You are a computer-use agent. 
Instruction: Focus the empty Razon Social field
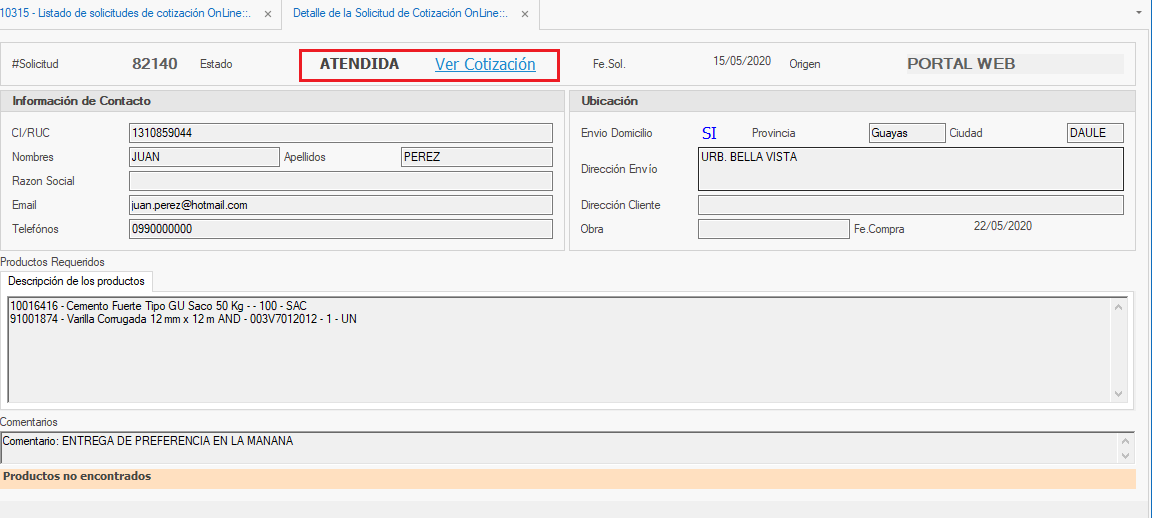pyautogui.click(x=340, y=181)
